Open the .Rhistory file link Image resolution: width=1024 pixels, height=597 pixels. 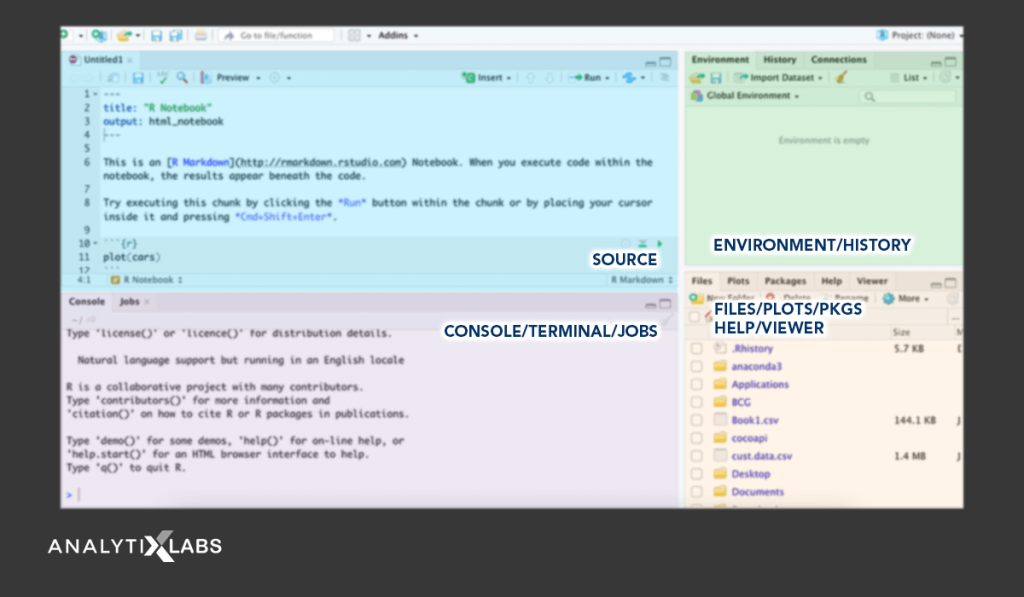(752, 349)
